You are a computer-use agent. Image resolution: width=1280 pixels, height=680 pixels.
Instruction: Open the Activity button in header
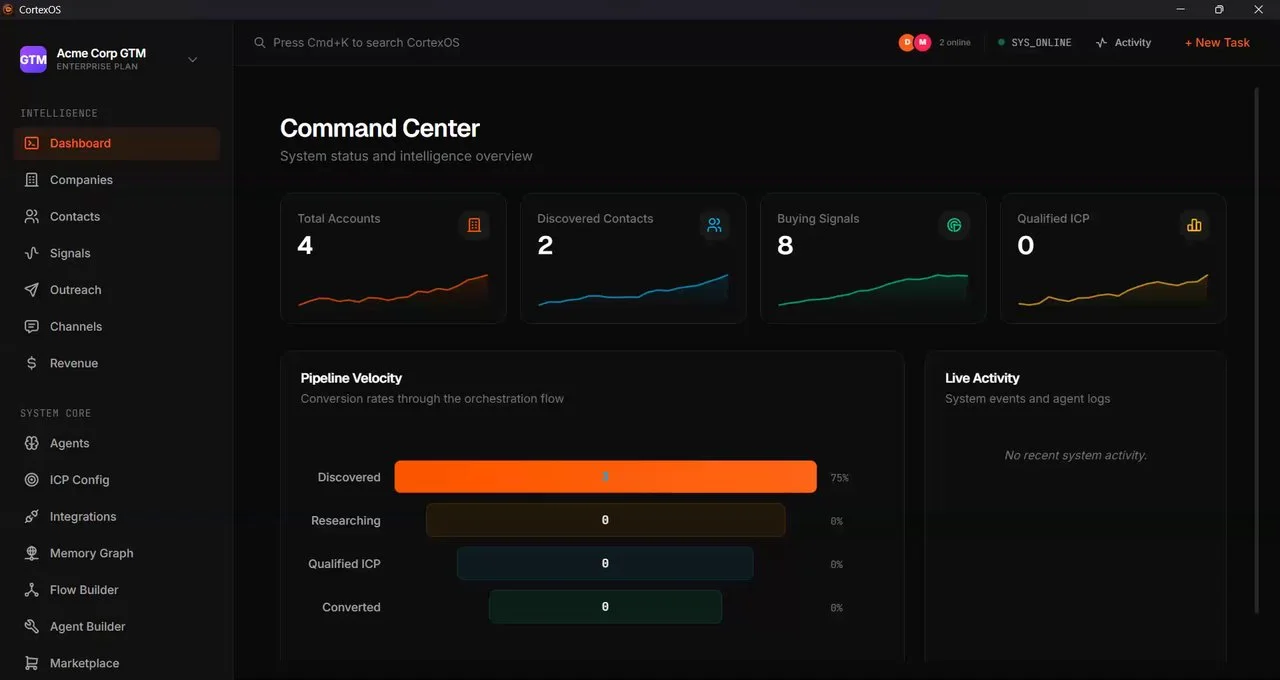1123,43
